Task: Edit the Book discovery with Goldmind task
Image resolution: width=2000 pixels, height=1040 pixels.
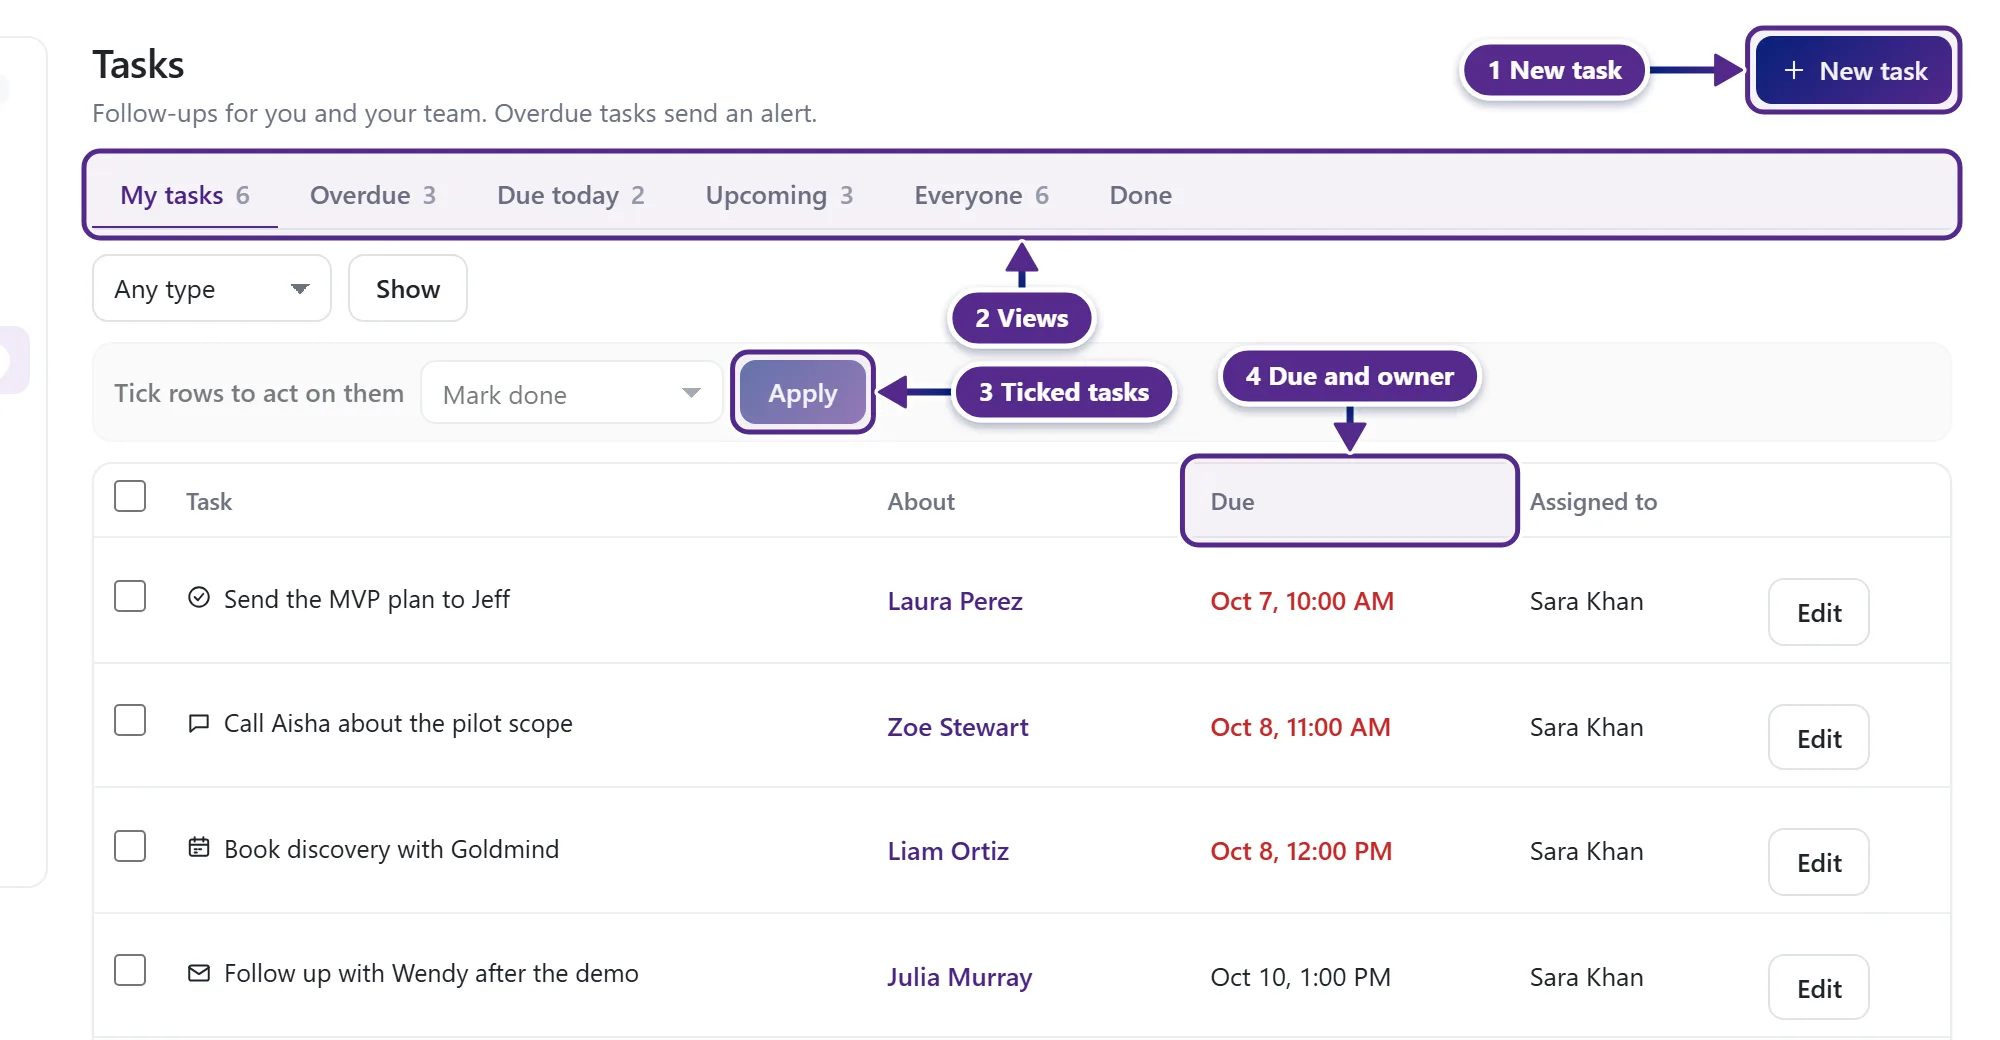Action: tap(1819, 863)
